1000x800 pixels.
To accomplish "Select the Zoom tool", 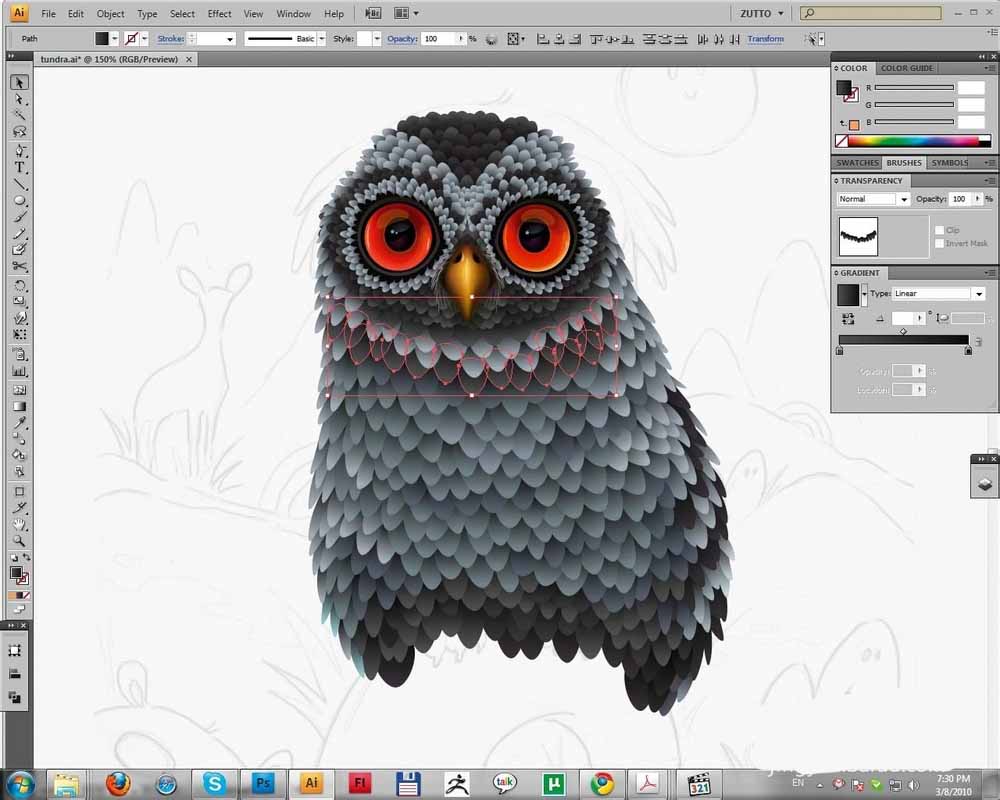I will click(19, 541).
